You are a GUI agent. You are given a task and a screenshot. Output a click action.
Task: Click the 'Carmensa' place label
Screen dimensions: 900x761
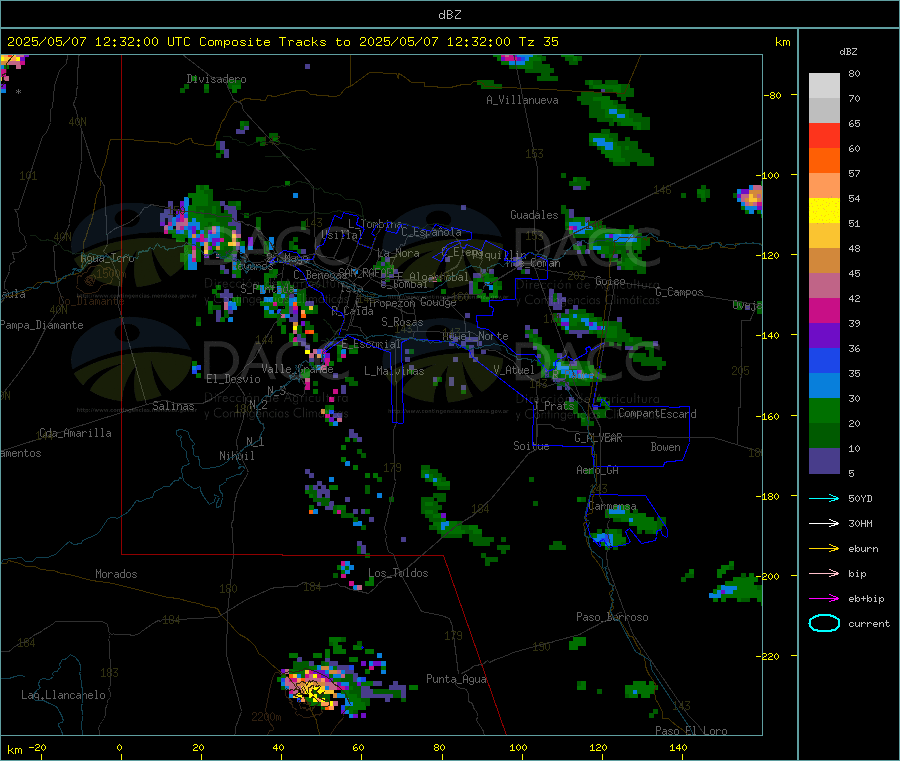(612, 507)
